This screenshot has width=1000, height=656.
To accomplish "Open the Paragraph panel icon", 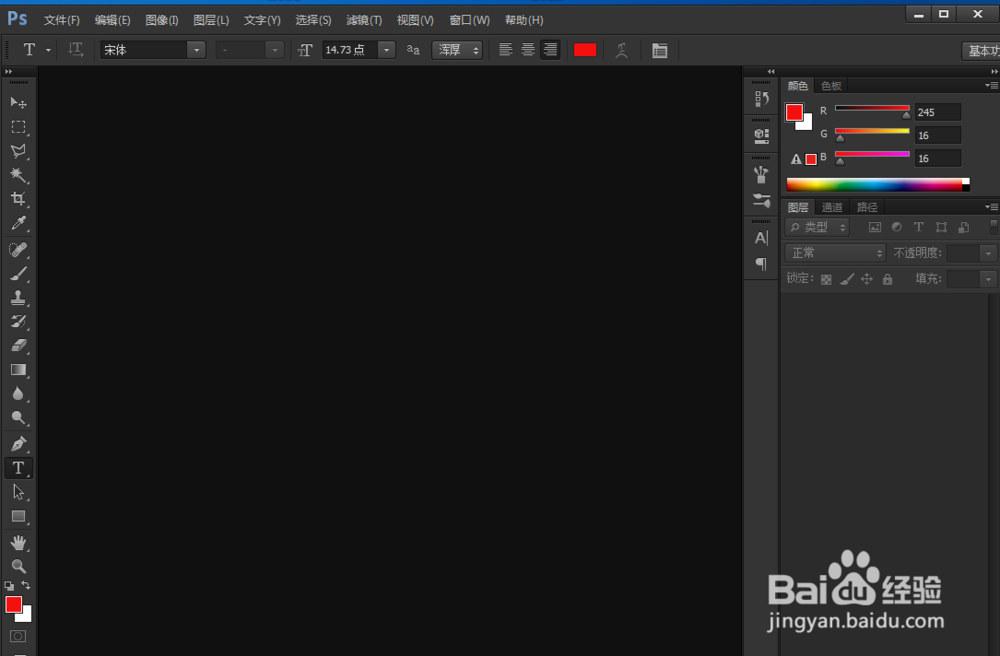I will [x=761, y=263].
